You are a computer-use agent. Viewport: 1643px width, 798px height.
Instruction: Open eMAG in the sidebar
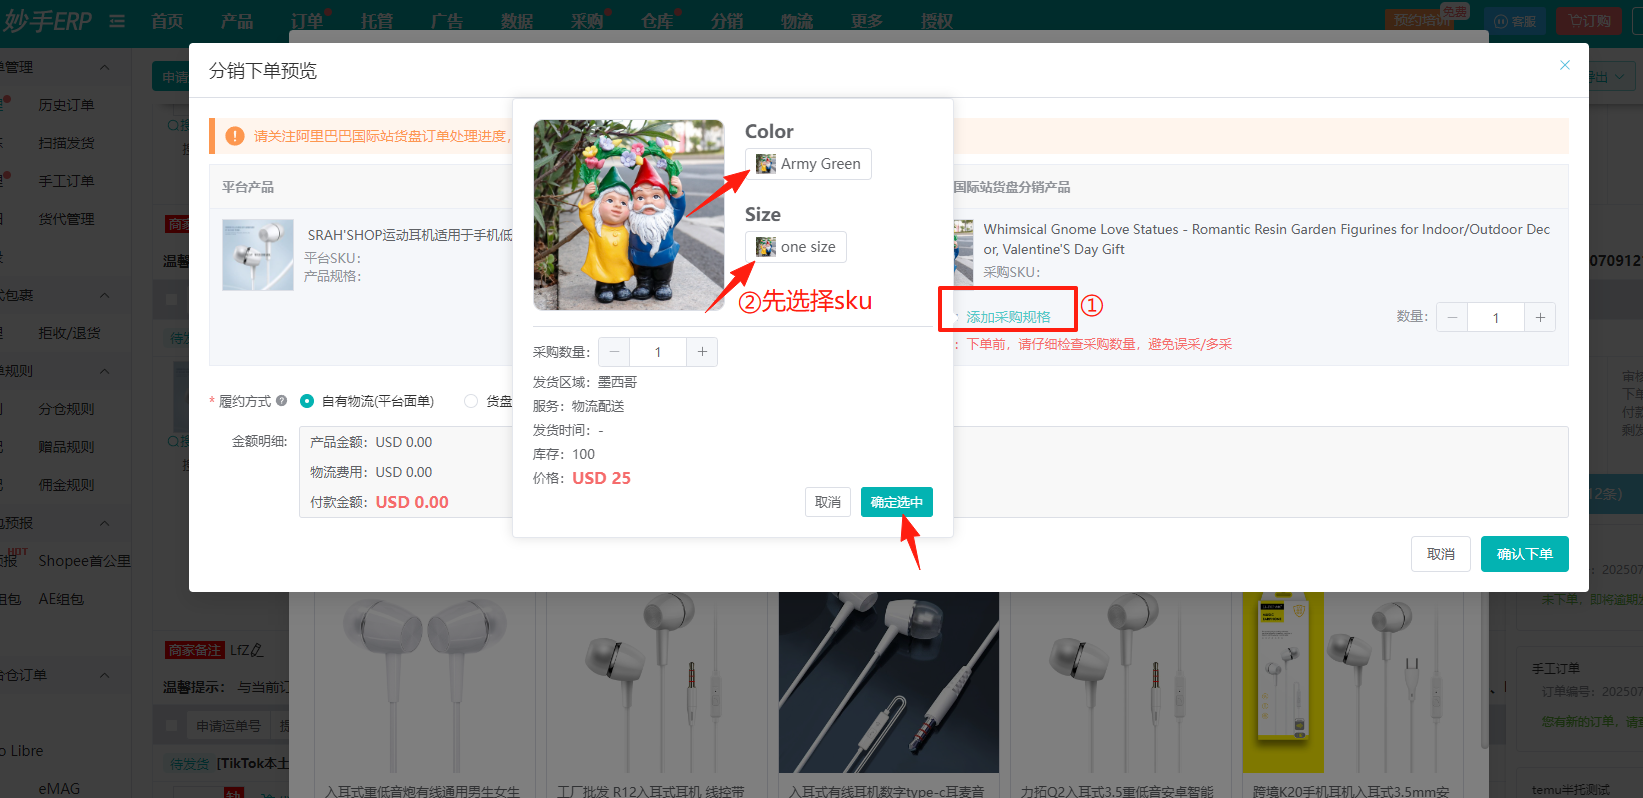(x=59, y=789)
